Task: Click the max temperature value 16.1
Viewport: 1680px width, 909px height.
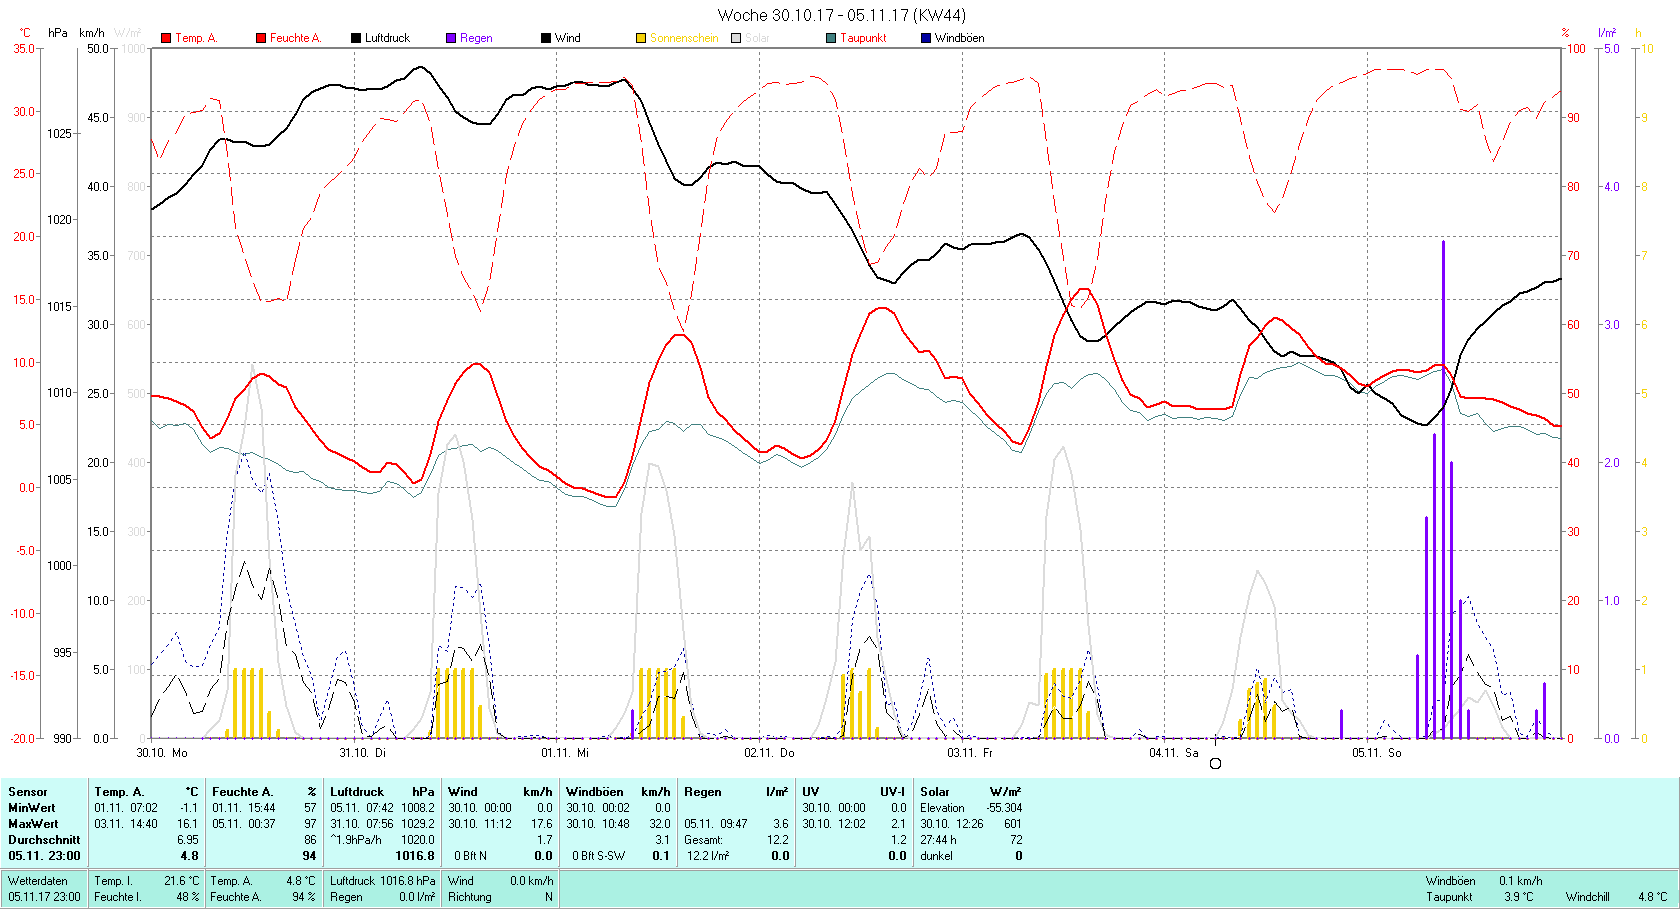Action: (187, 823)
